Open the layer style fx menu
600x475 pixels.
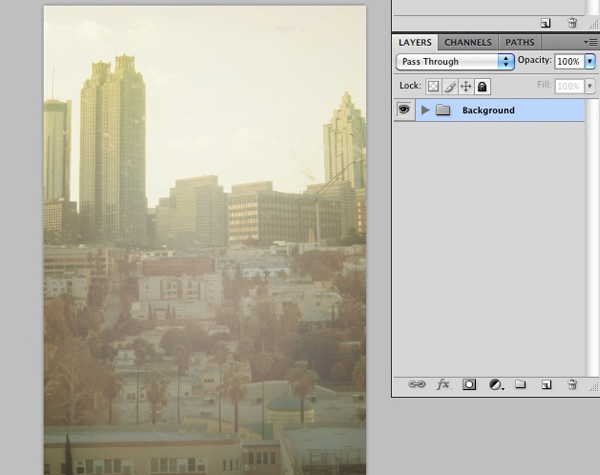coord(444,384)
